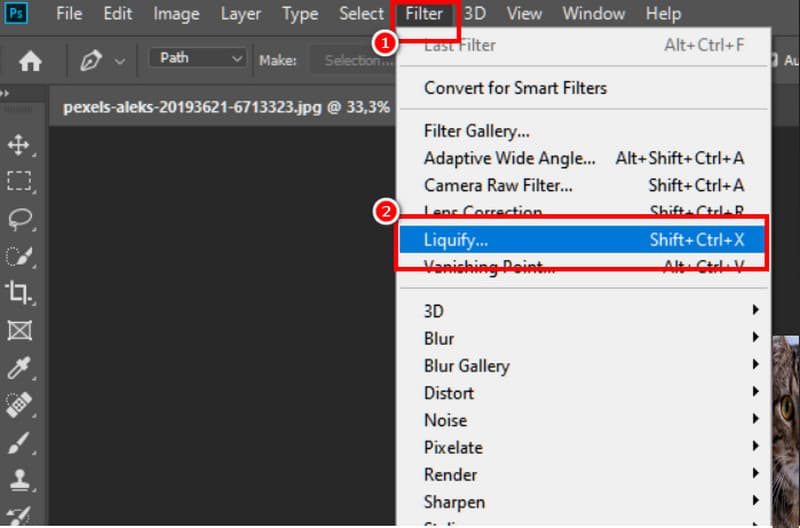Expand the Render submenu
Screen dimensions: 800x528
(x=584, y=474)
